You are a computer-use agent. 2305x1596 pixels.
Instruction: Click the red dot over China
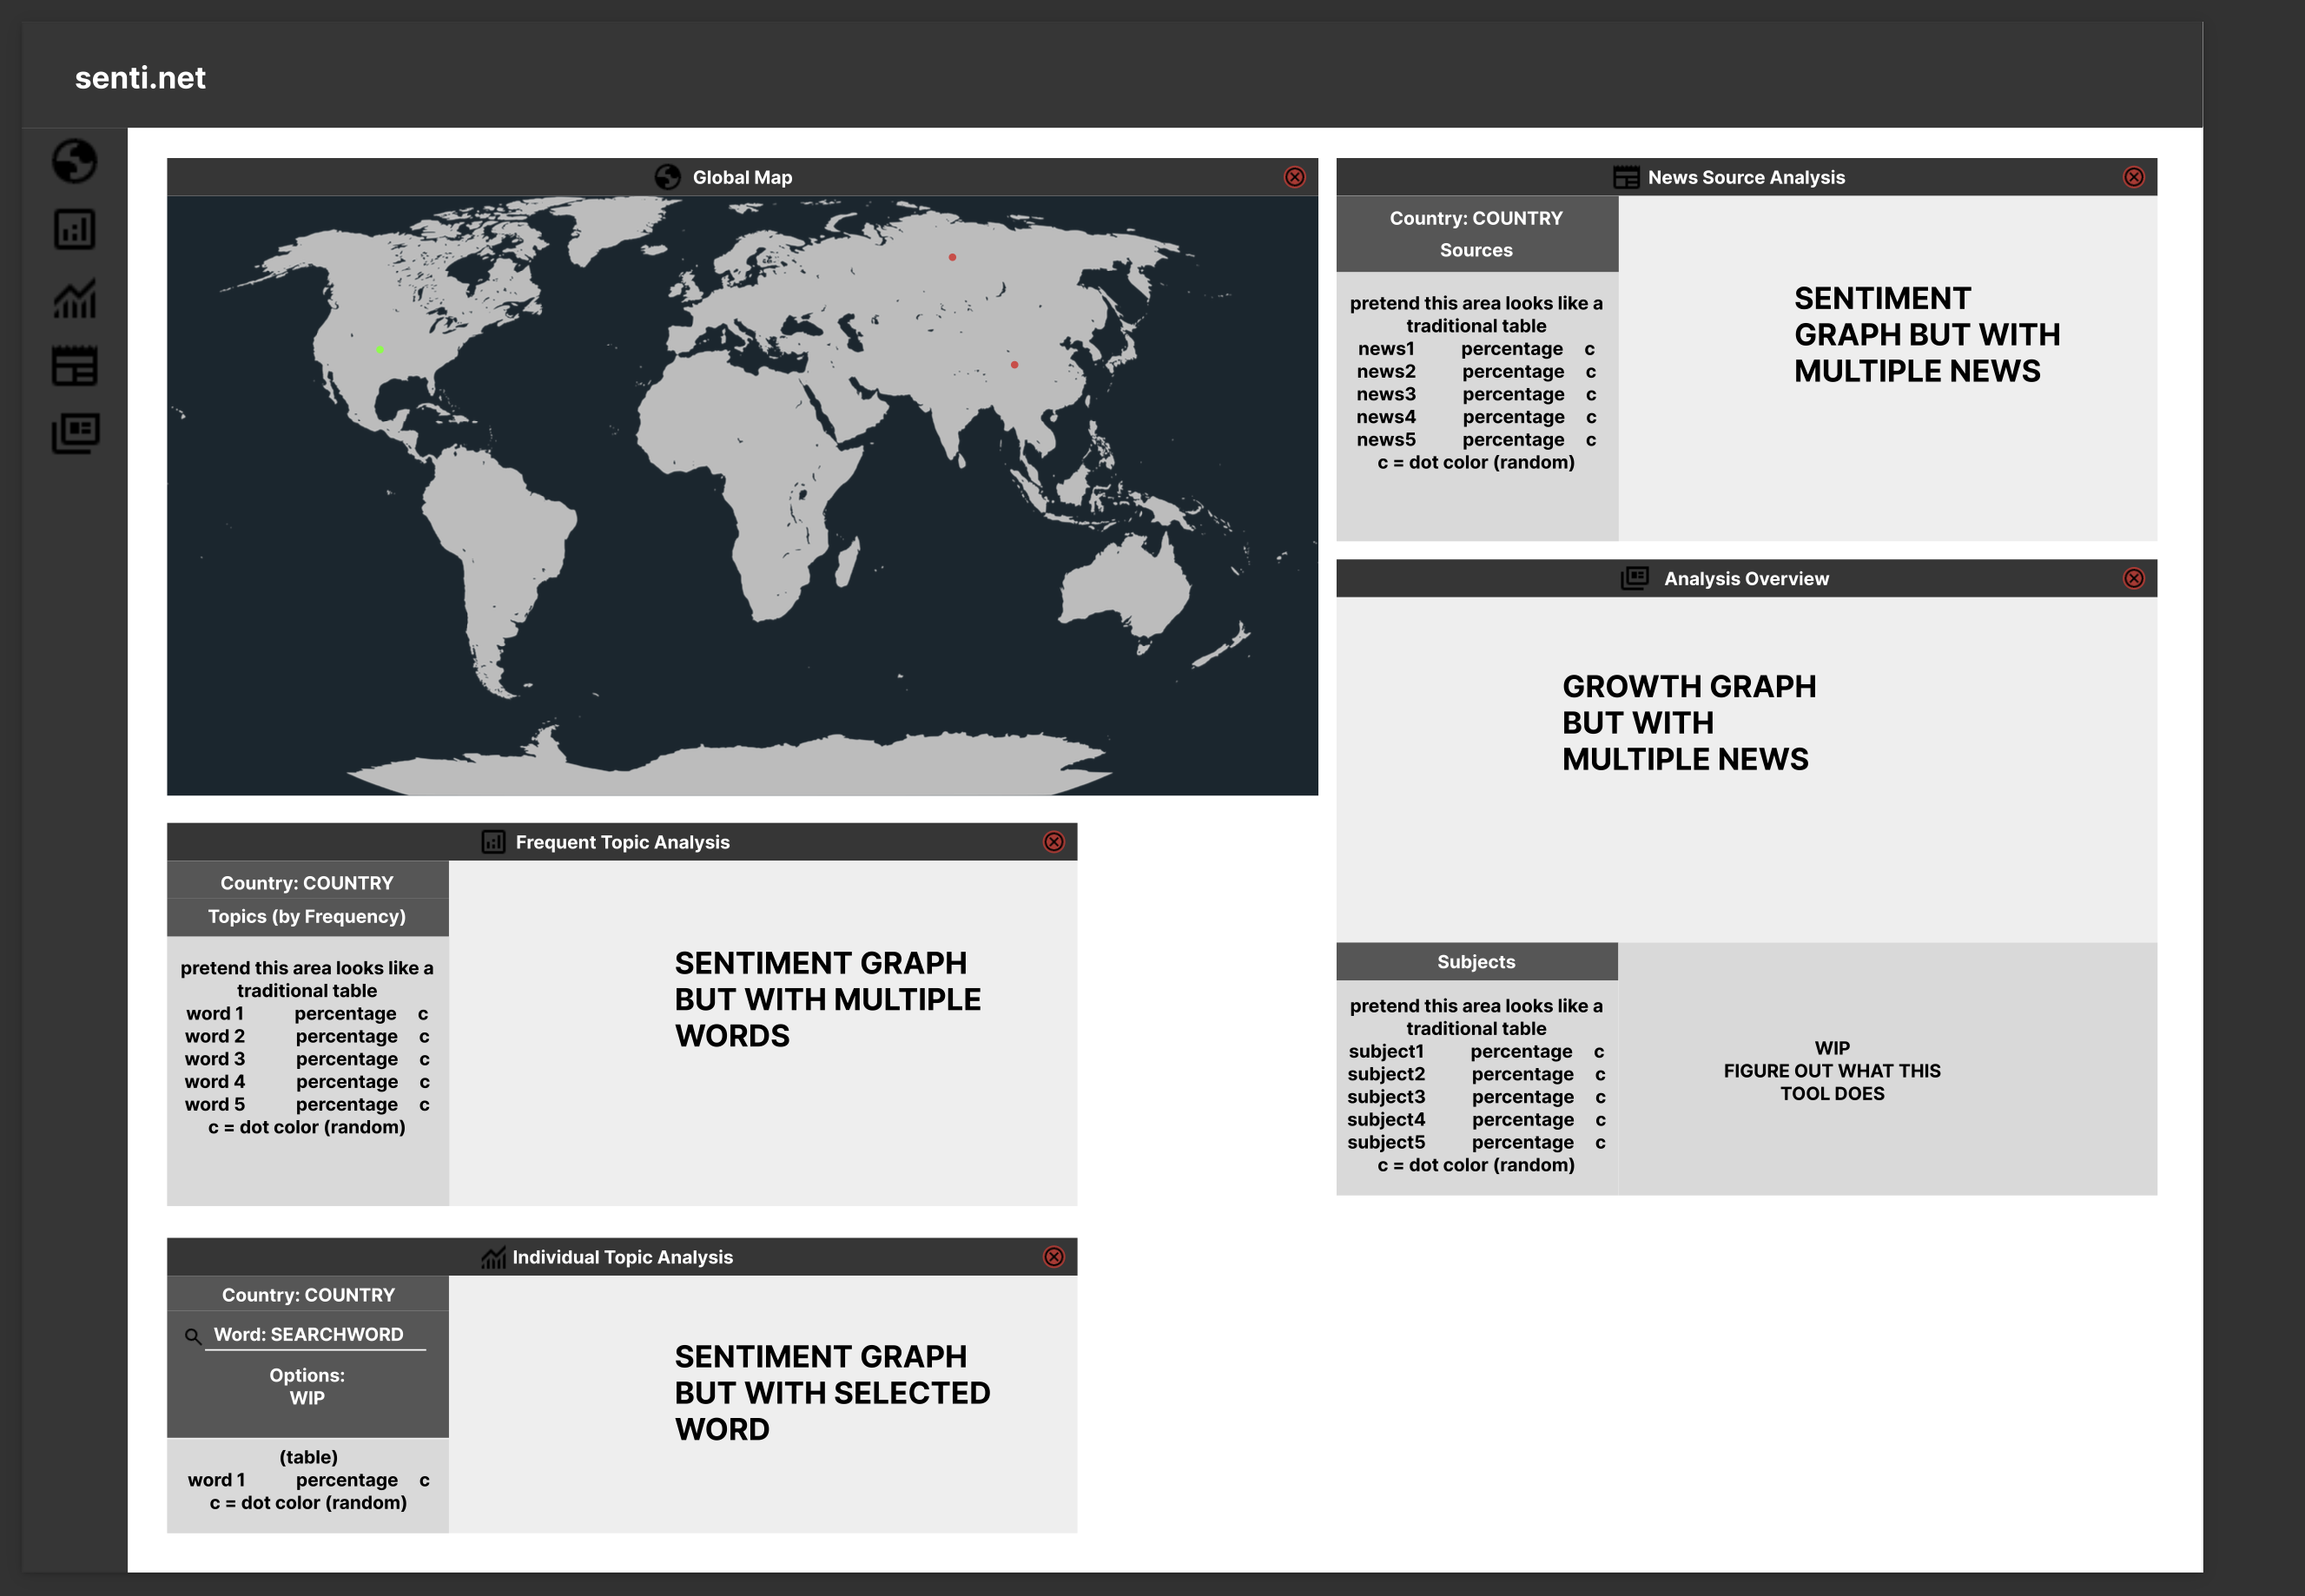point(1014,365)
